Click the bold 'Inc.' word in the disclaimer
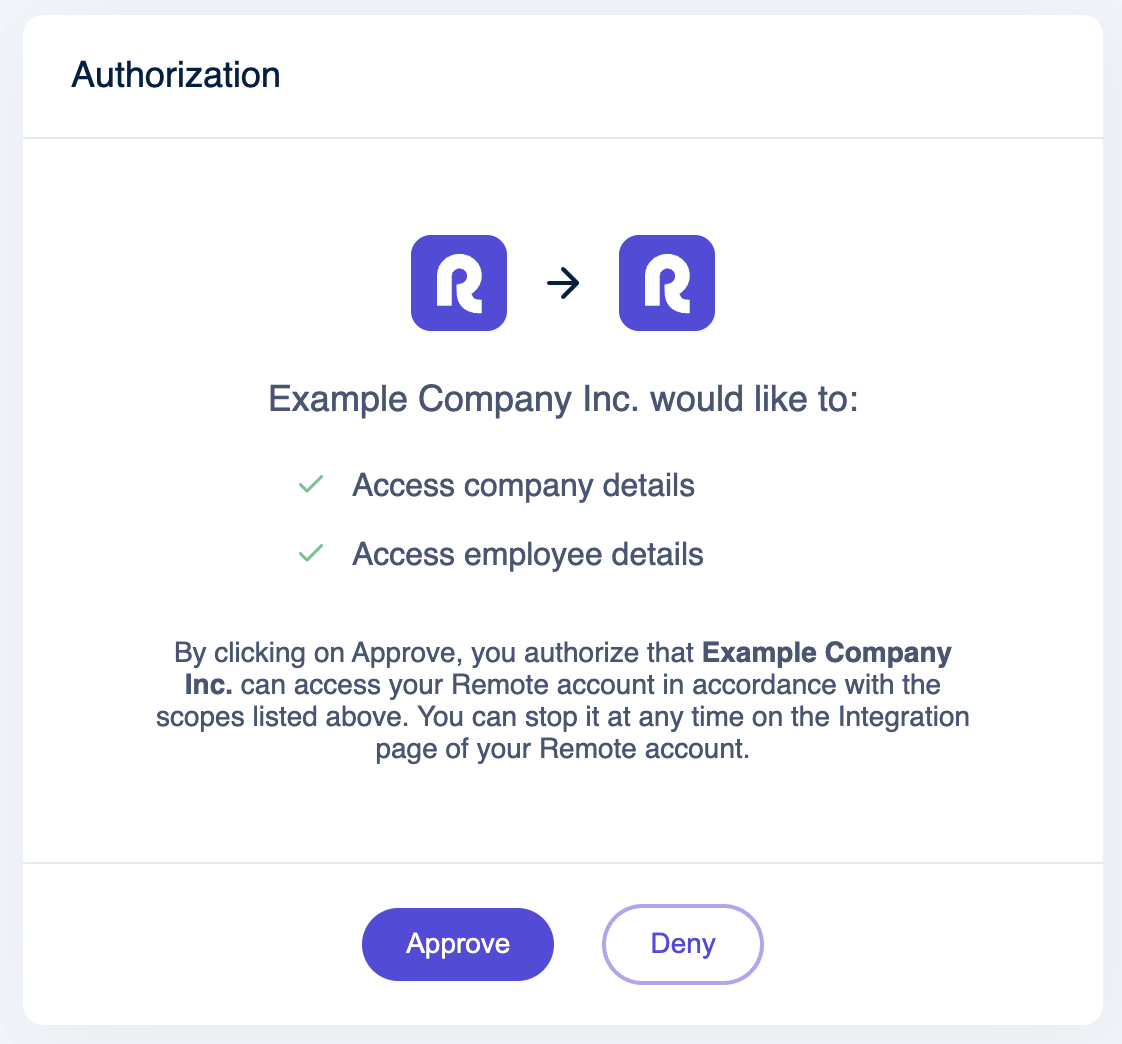 [x=208, y=685]
